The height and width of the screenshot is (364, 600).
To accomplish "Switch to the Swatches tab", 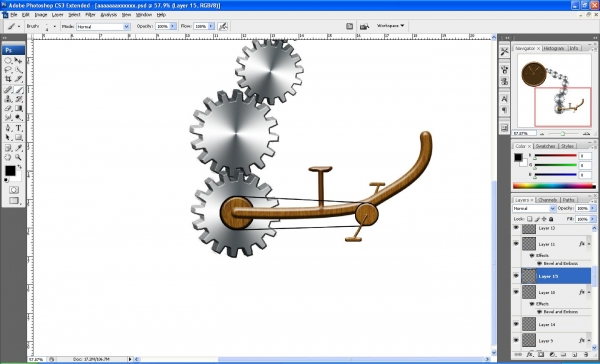I will [545, 146].
